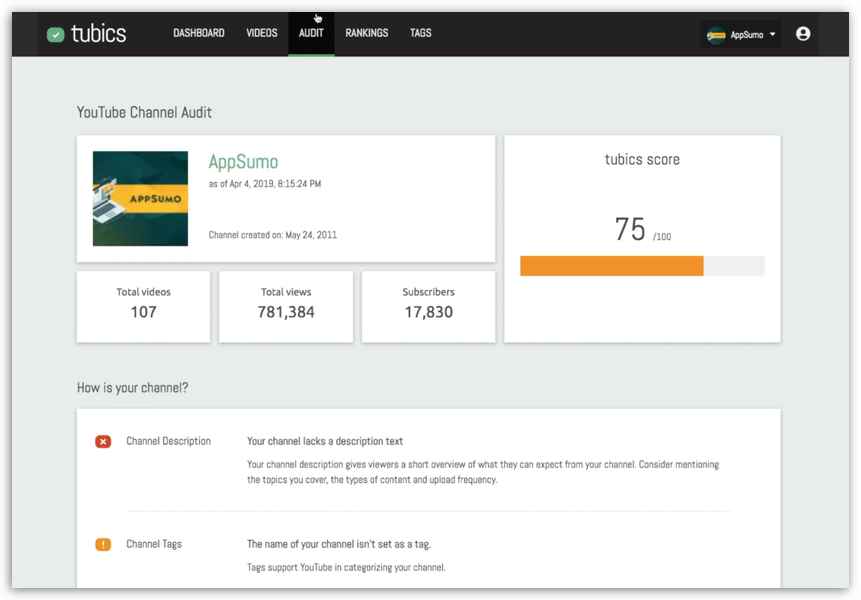Click the AppSumo channel avatar in header
This screenshot has width=861, height=600.
[x=716, y=35]
